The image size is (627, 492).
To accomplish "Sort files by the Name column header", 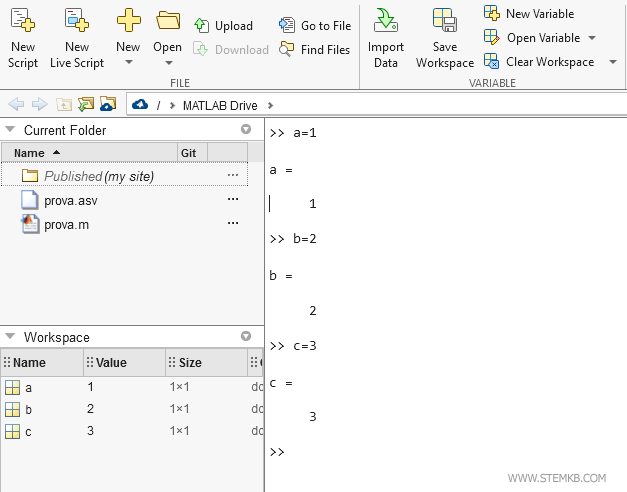I will pos(30,153).
